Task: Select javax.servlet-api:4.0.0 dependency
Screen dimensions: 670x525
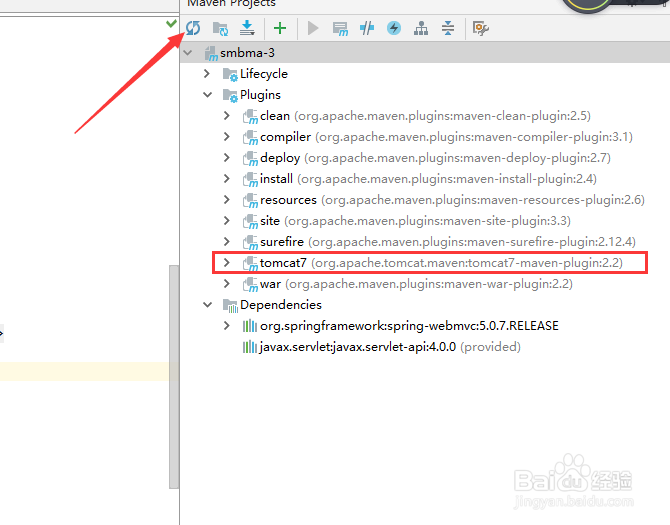Action: click(x=390, y=347)
